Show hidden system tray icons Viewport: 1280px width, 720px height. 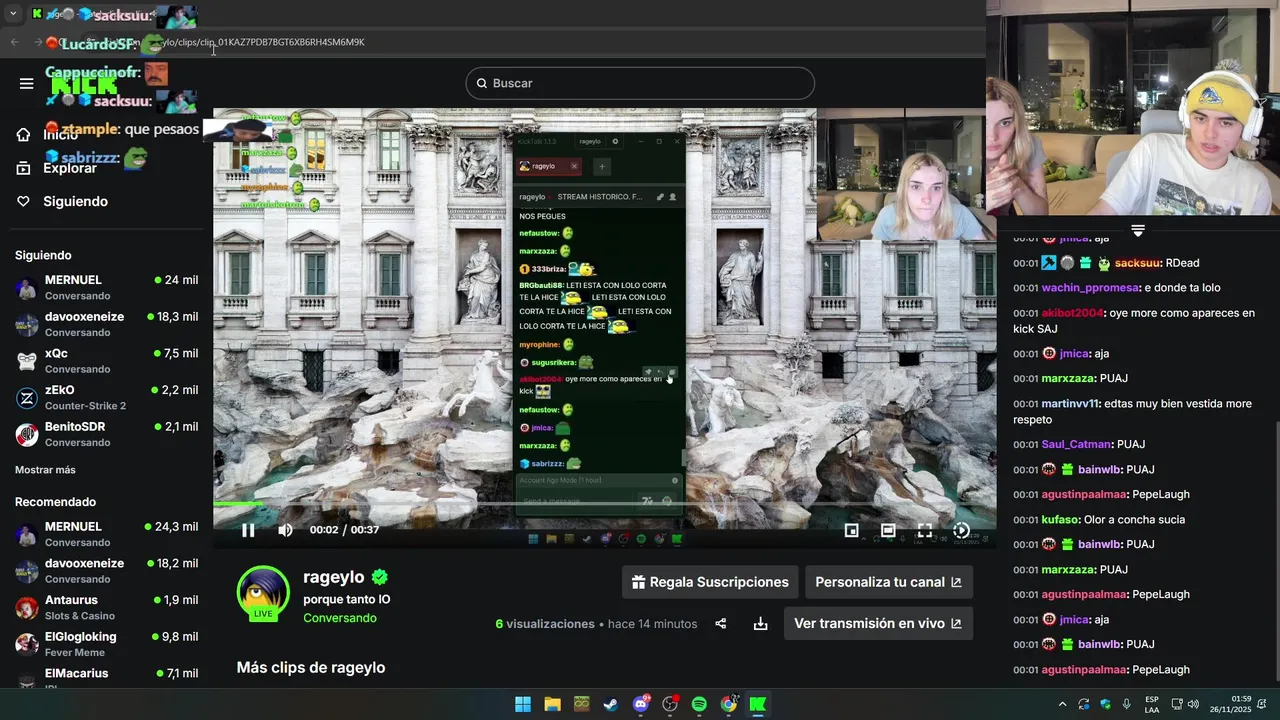coord(1062,704)
